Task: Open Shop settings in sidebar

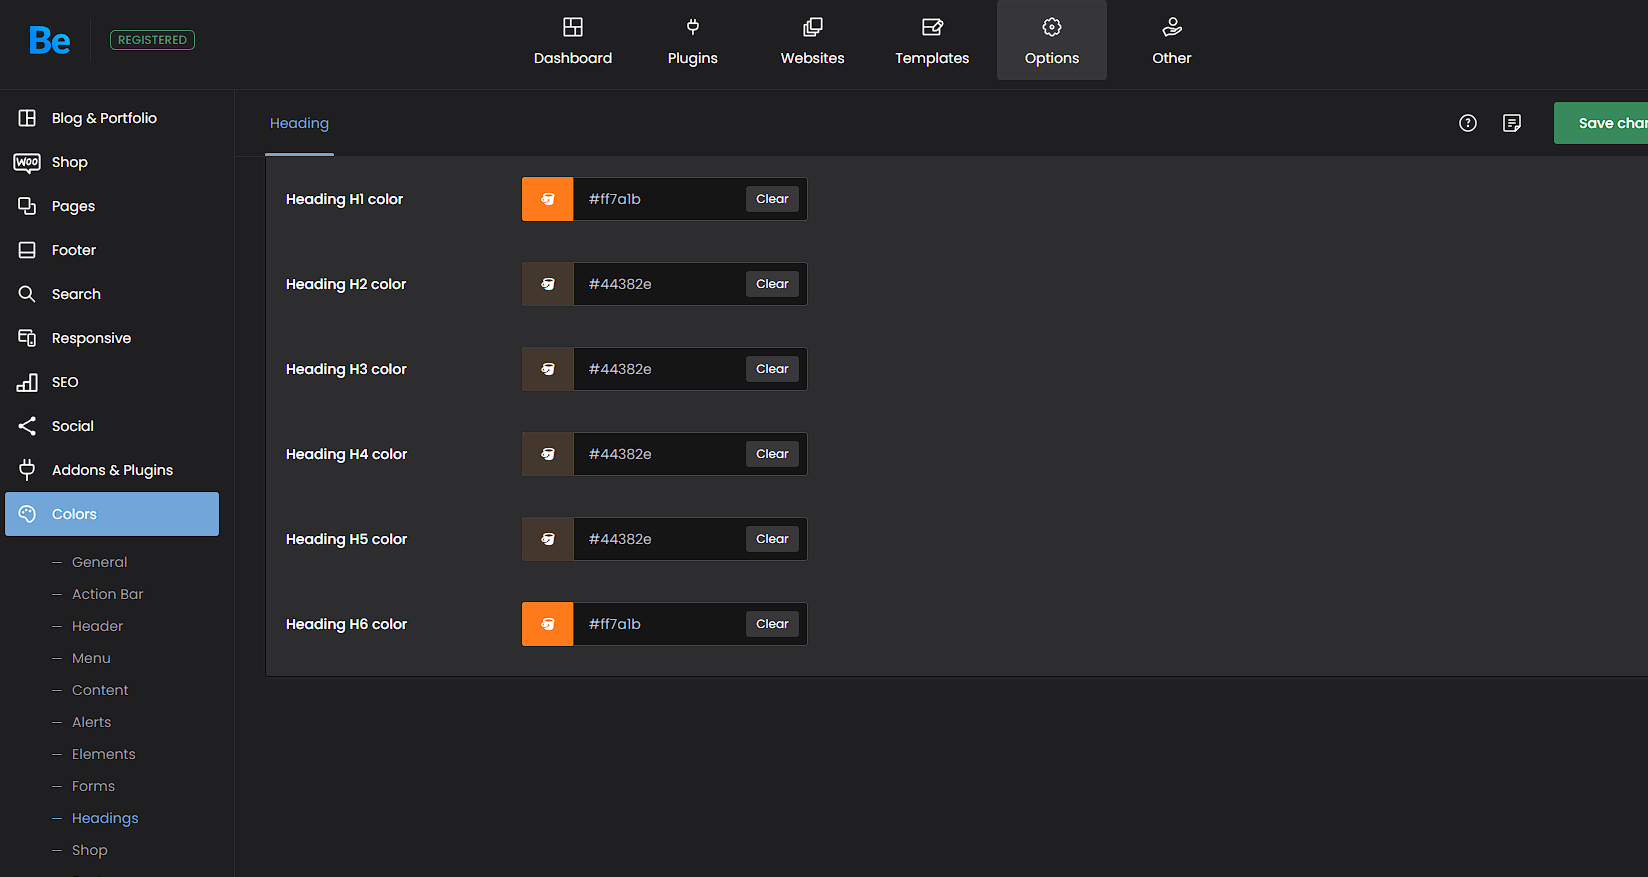Action: 112,162
